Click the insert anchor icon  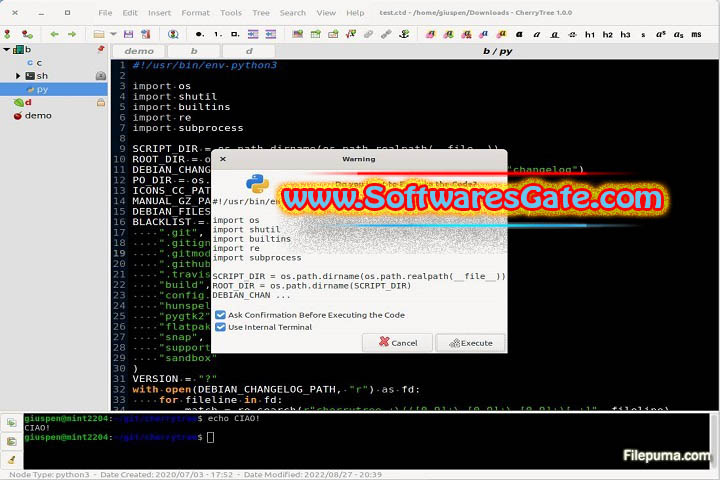(x=404, y=34)
